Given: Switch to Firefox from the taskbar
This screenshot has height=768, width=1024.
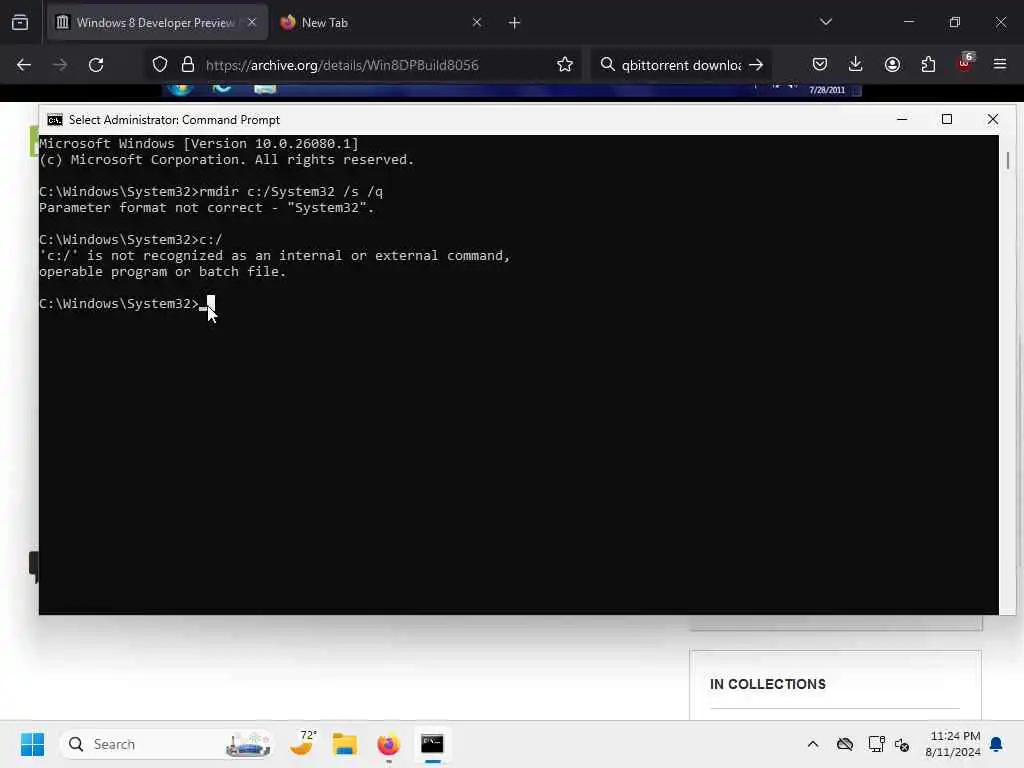Looking at the screenshot, I should coord(388,744).
